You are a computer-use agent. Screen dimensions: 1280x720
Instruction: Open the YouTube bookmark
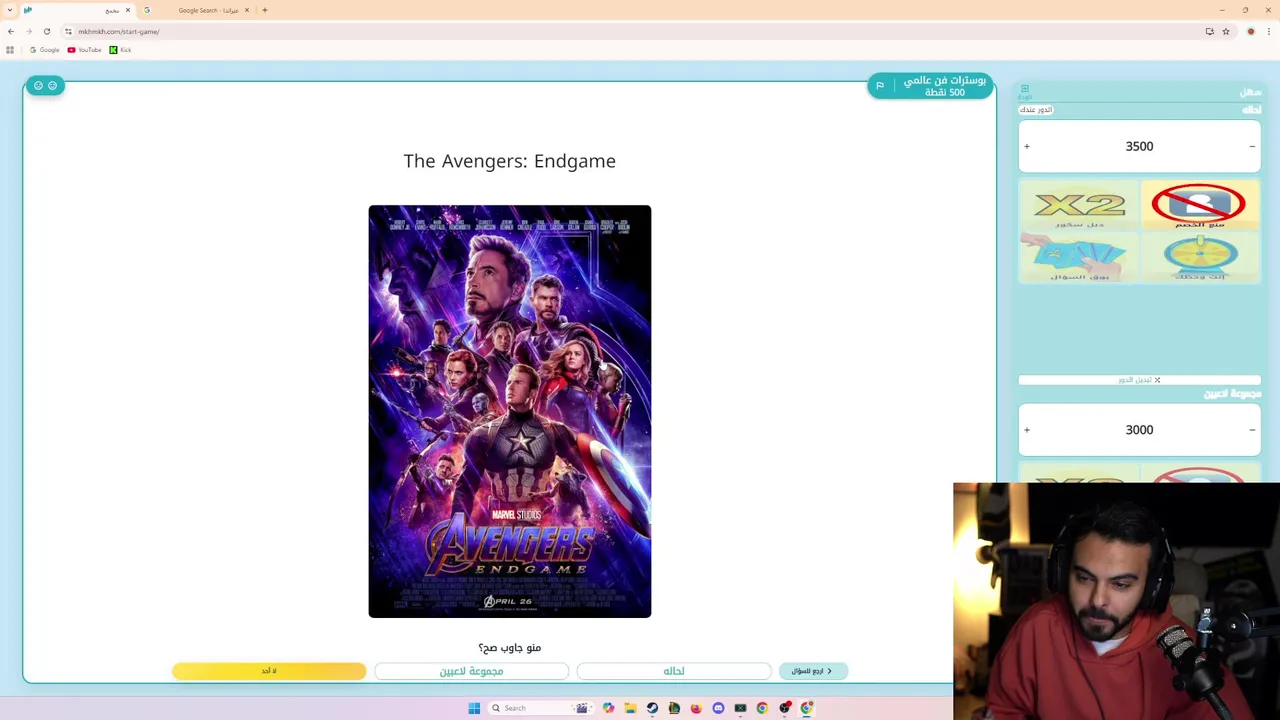coord(85,50)
